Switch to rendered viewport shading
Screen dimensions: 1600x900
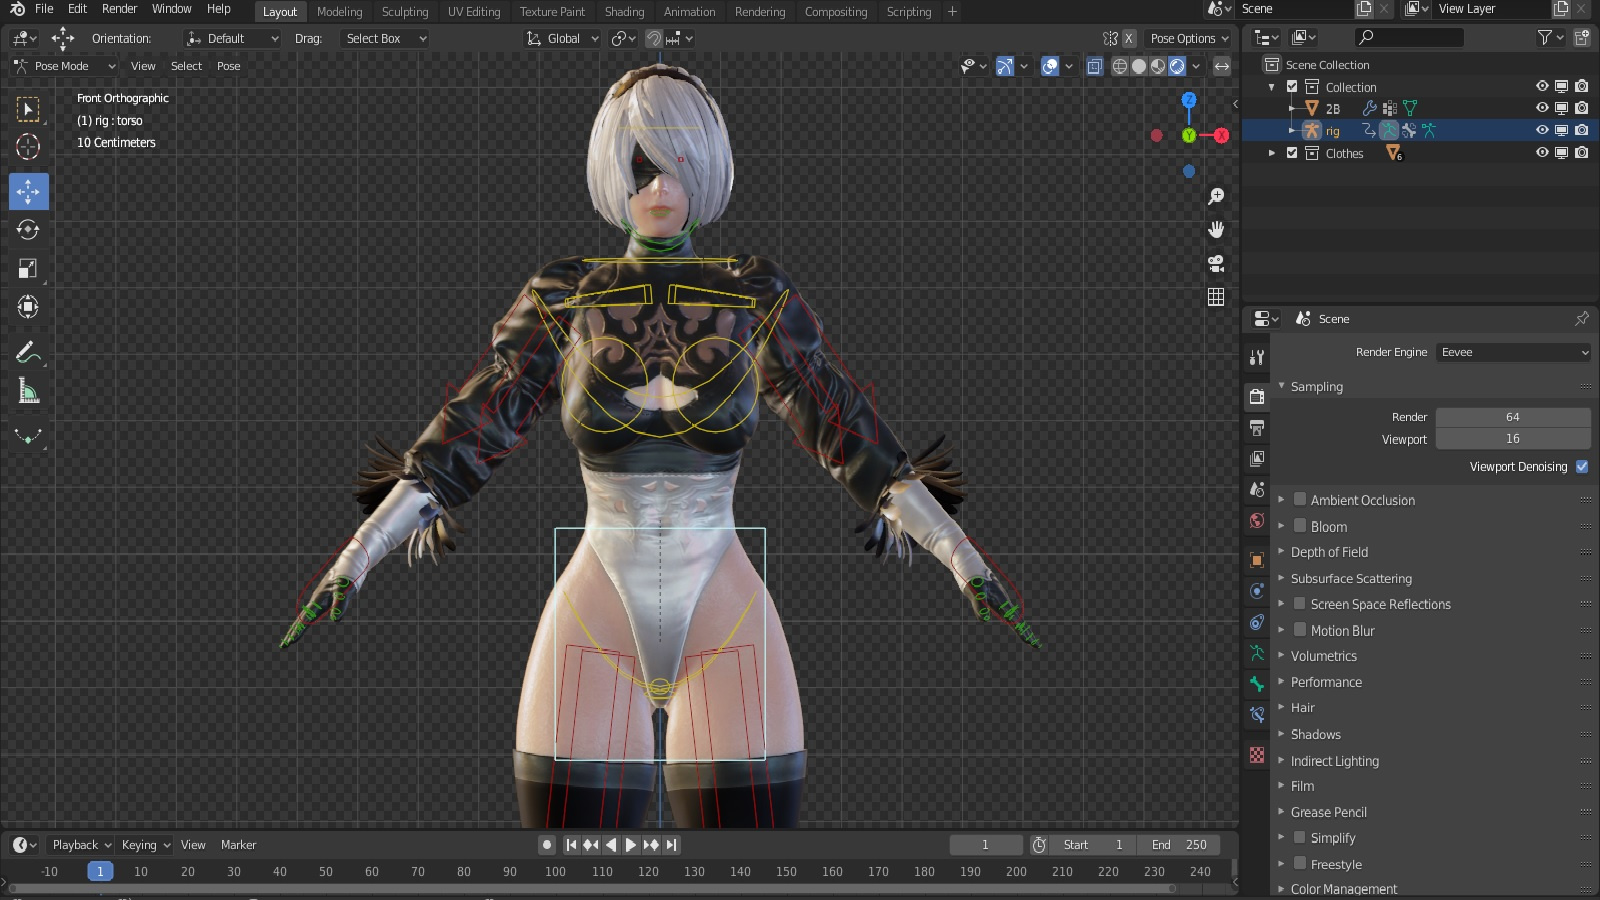tap(1177, 66)
